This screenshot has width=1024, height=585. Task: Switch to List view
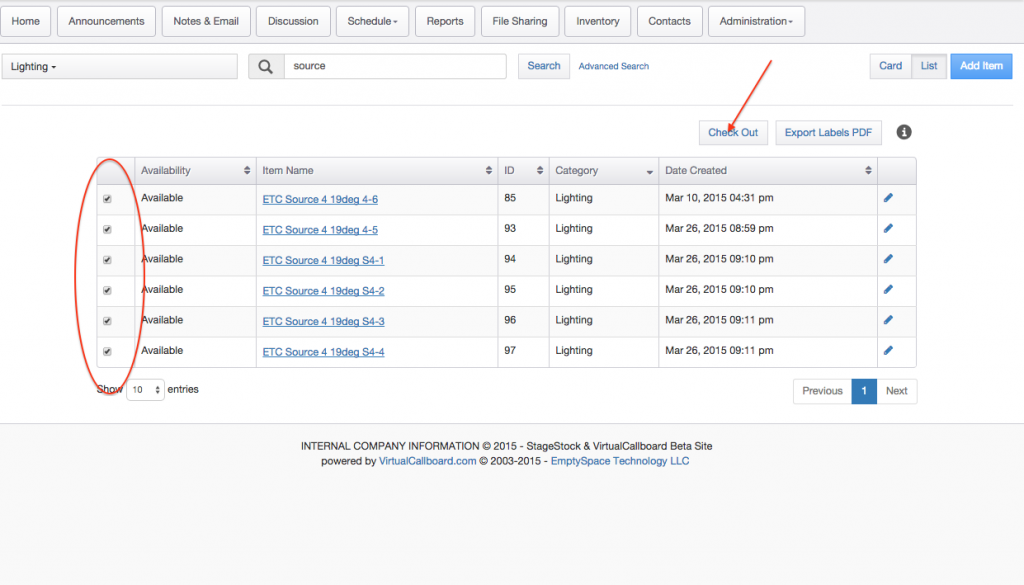pos(929,66)
